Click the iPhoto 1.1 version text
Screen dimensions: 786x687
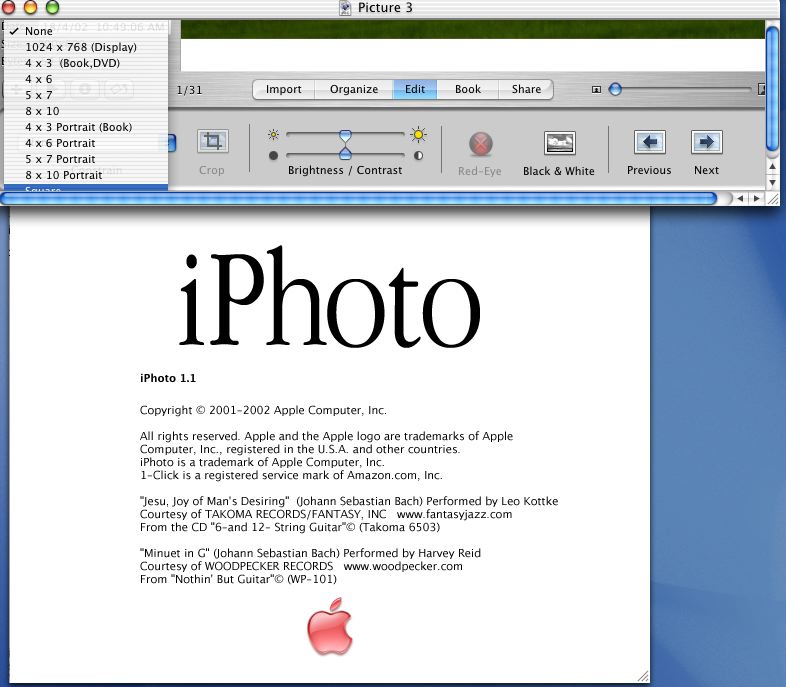(168, 378)
